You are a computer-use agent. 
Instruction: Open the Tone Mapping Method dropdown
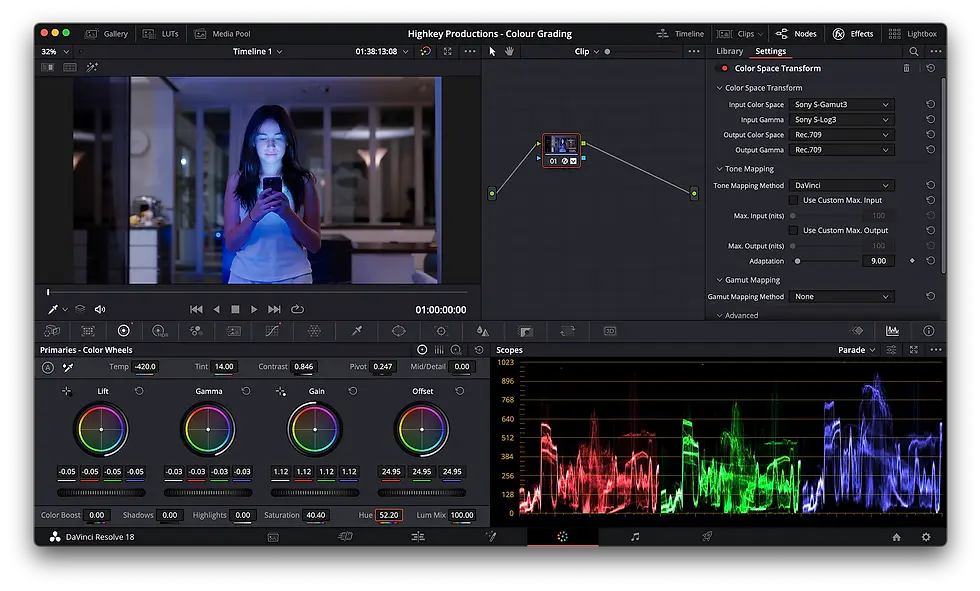(841, 185)
